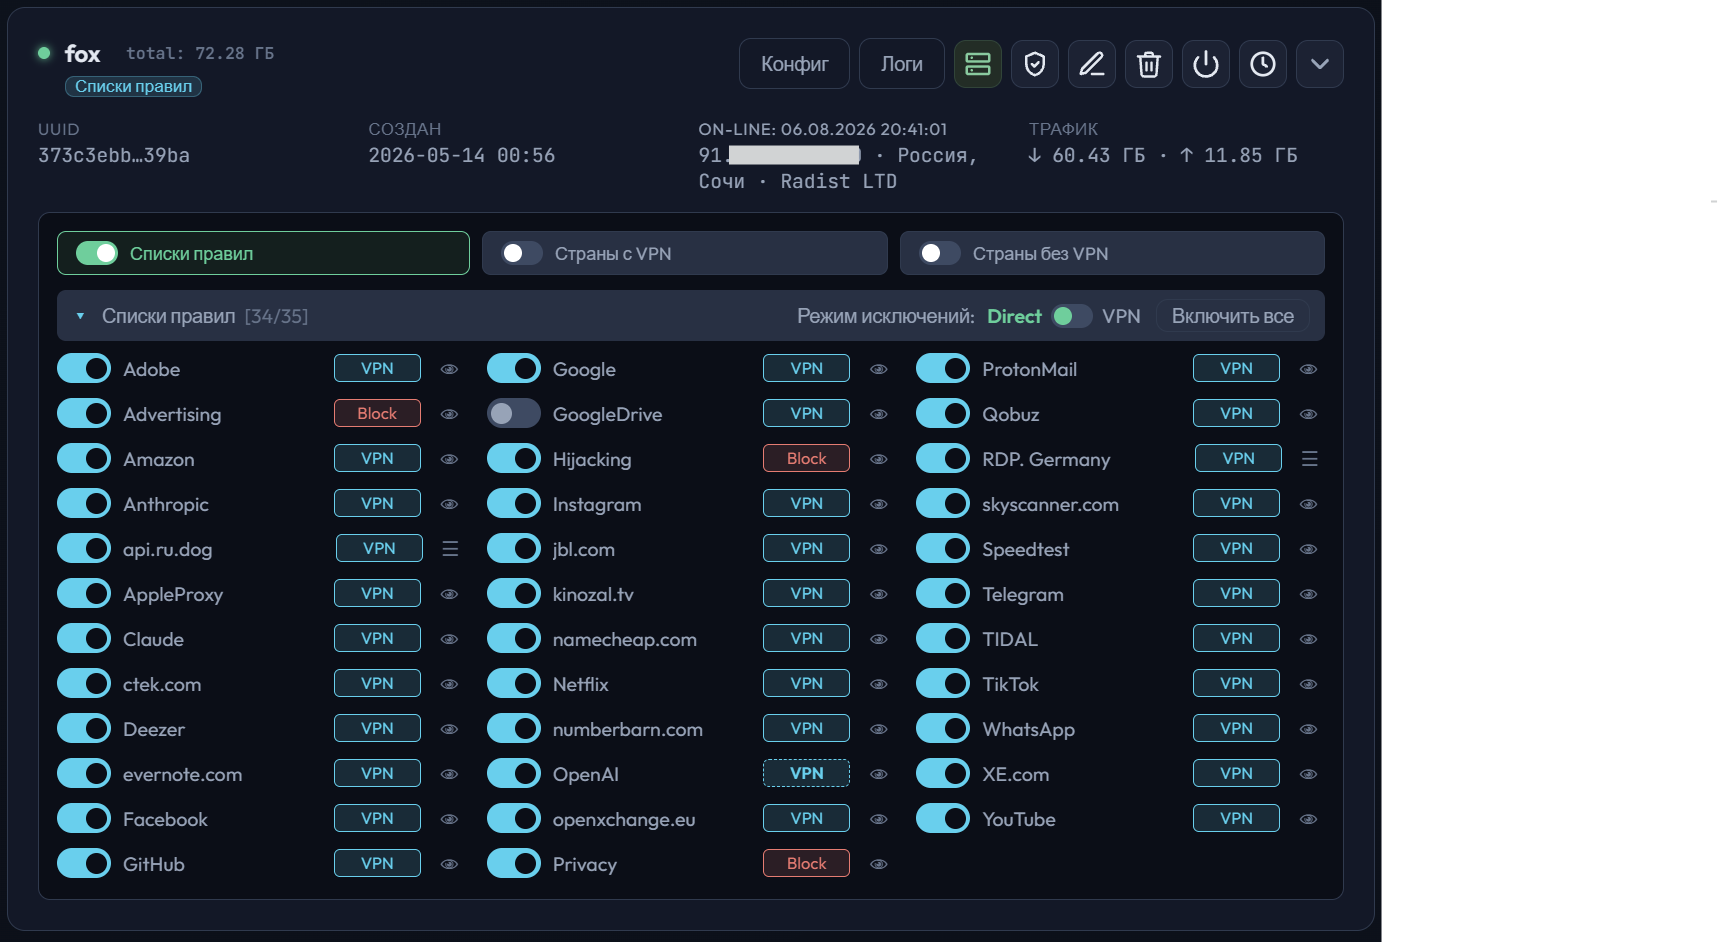Select the Списки правил tab
This screenshot has width=1718, height=942.
(263, 253)
